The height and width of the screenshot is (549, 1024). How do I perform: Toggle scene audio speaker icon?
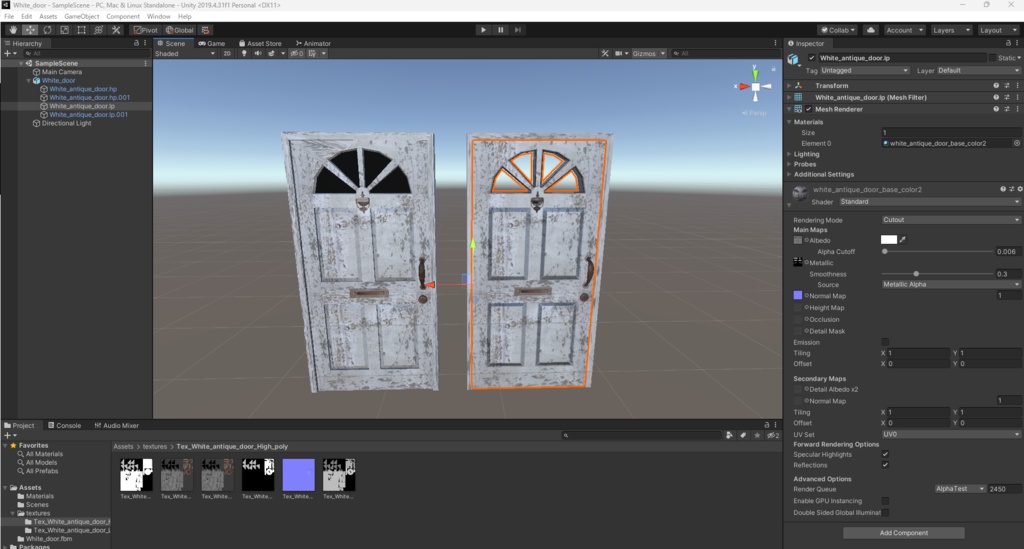coord(257,54)
